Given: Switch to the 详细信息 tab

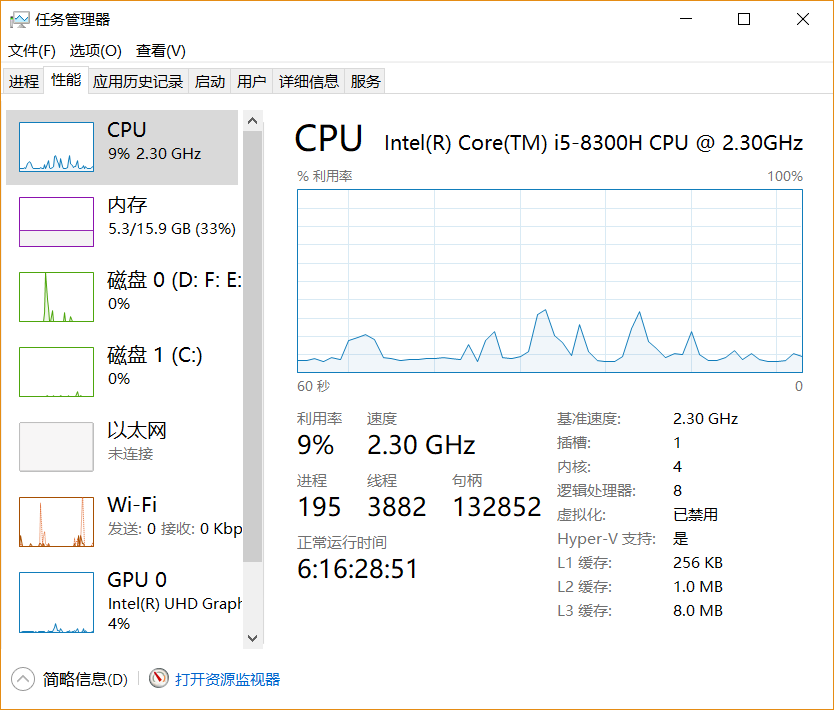Looking at the screenshot, I should coord(308,81).
